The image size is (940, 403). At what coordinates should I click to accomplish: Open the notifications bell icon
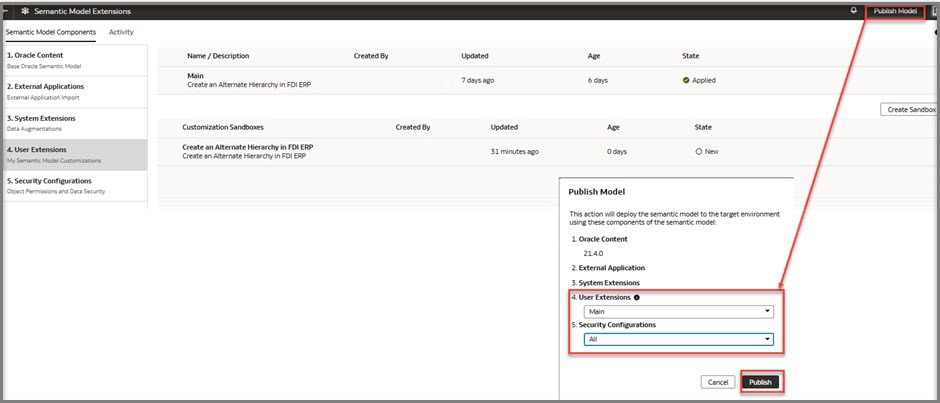pos(854,11)
